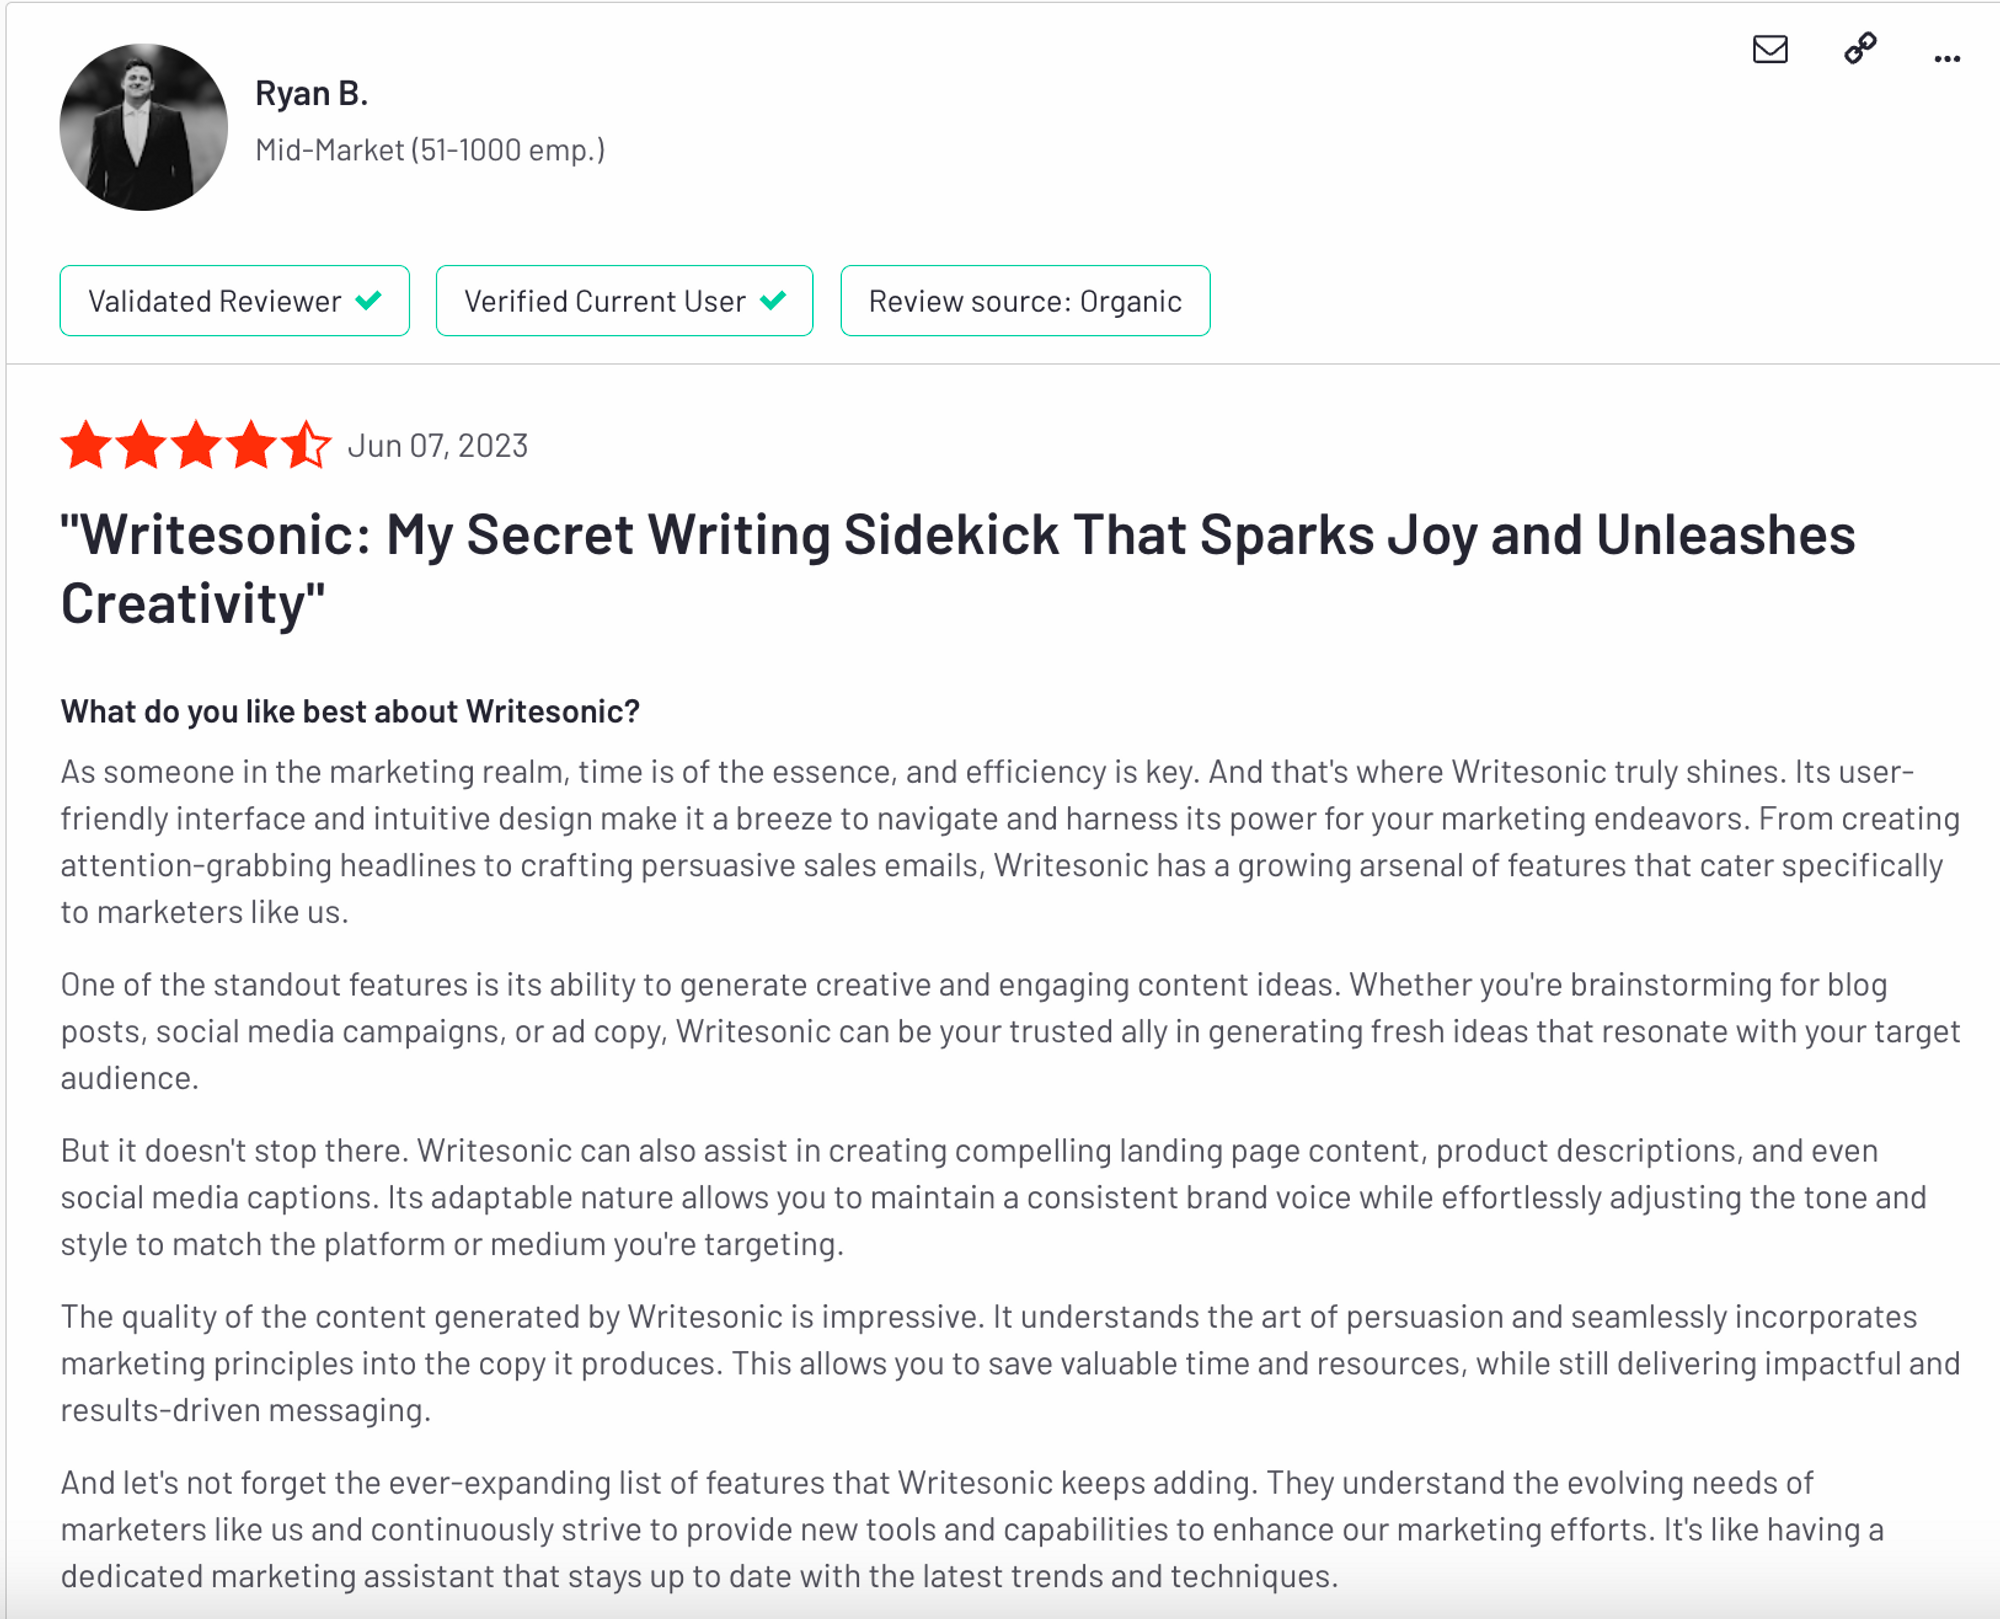Image resolution: width=2000 pixels, height=1619 pixels.
Task: Click the Review source: Organic badge
Action: click(1025, 301)
